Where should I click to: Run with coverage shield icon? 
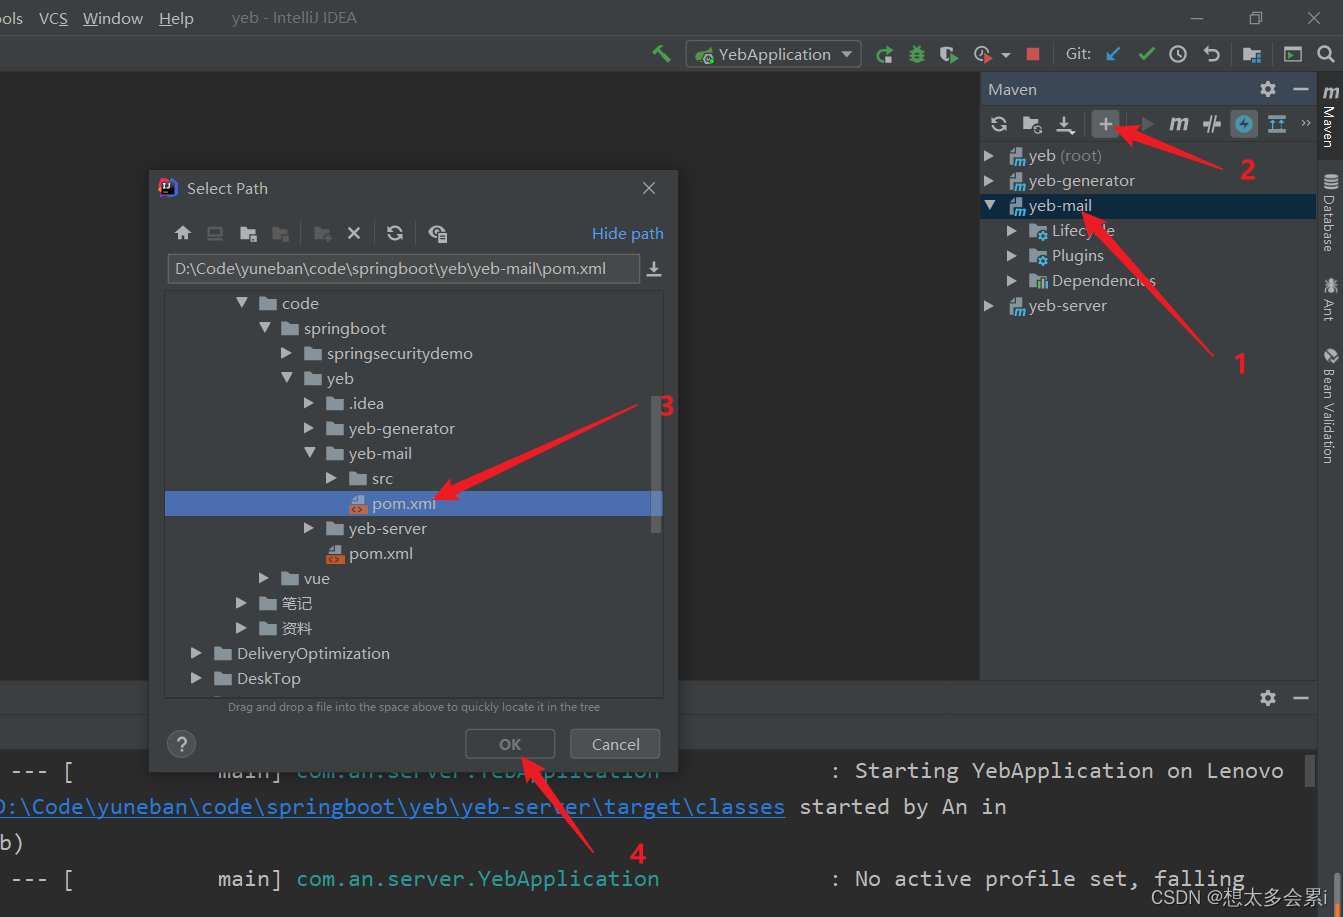click(948, 54)
